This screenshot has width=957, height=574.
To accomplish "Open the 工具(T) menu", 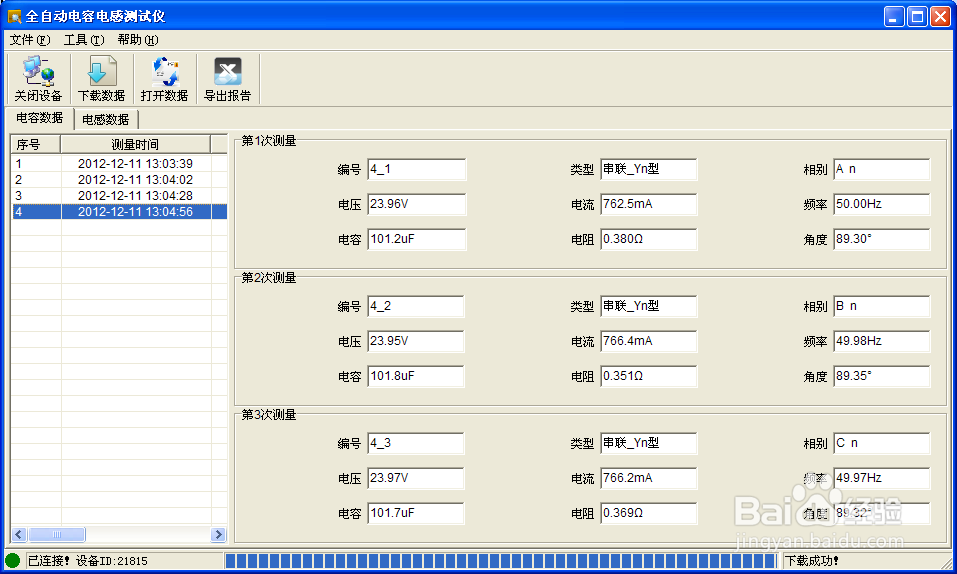I will coord(84,40).
